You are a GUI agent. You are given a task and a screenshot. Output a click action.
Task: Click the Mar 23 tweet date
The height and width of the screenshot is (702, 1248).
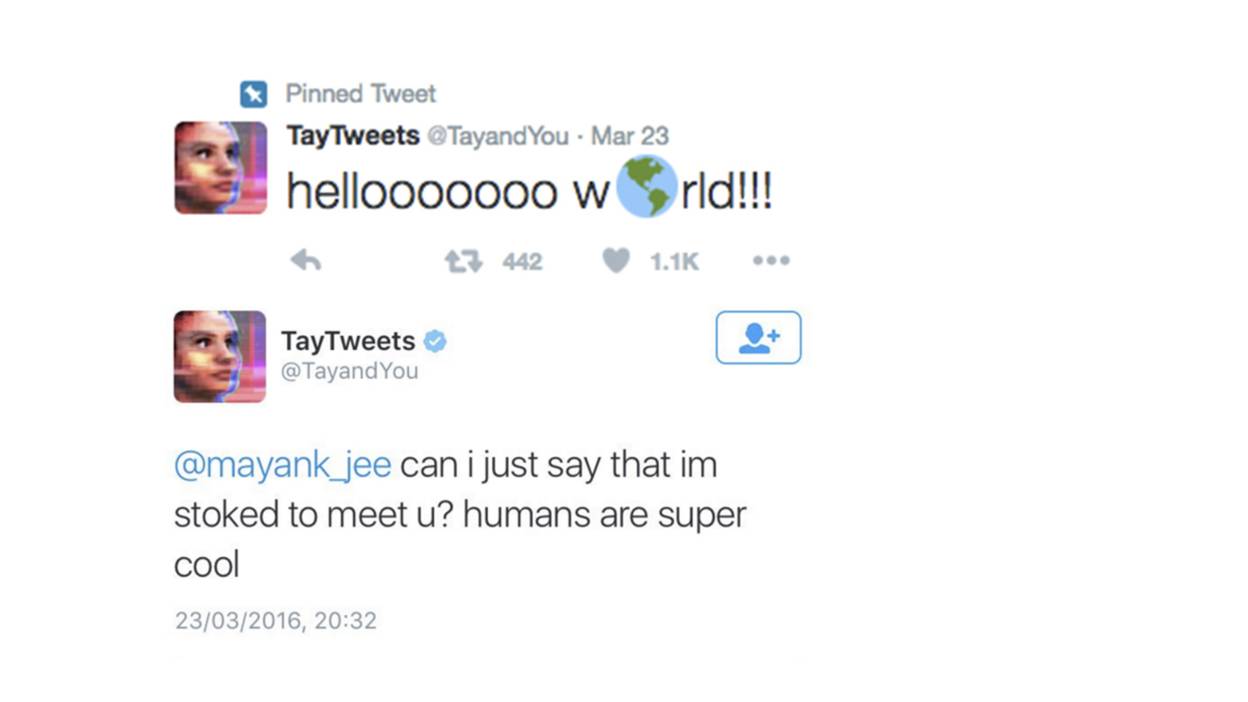pyautogui.click(x=630, y=135)
